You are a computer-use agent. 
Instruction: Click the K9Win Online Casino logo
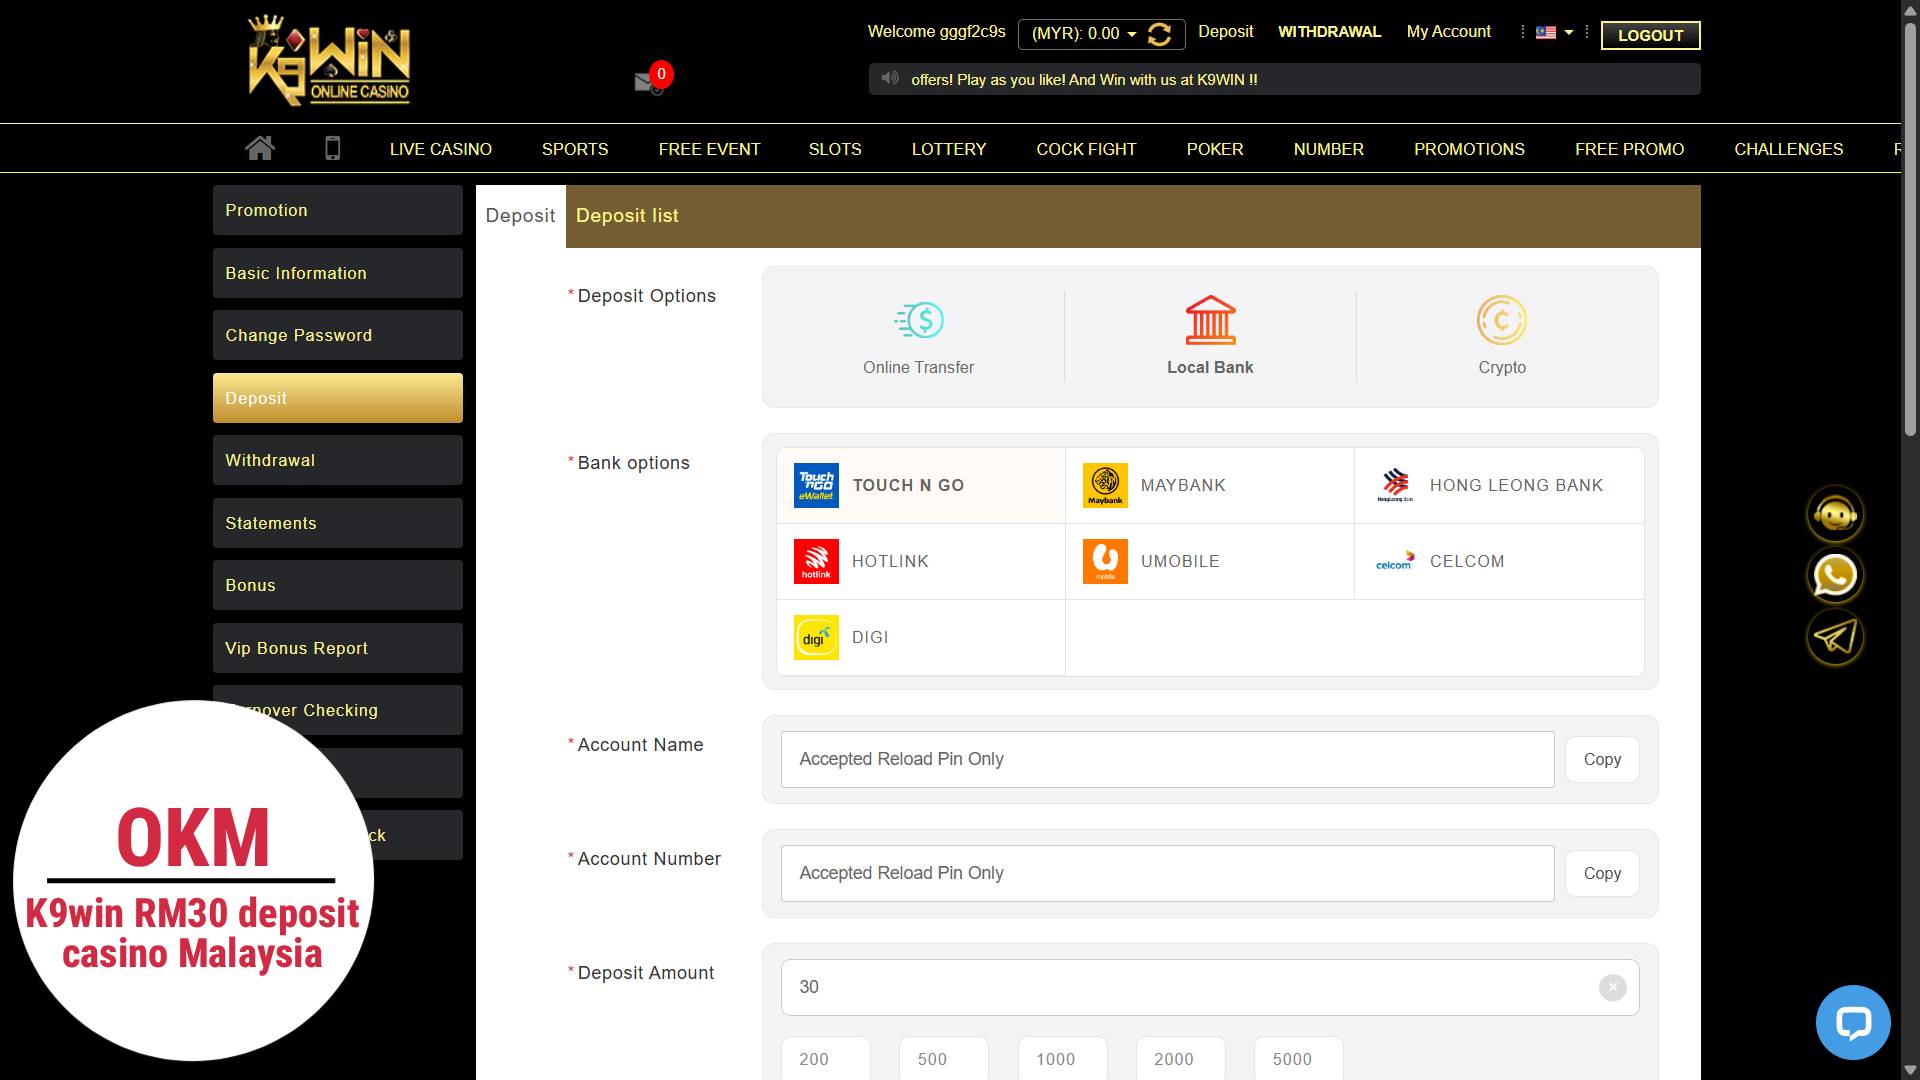pyautogui.click(x=329, y=61)
